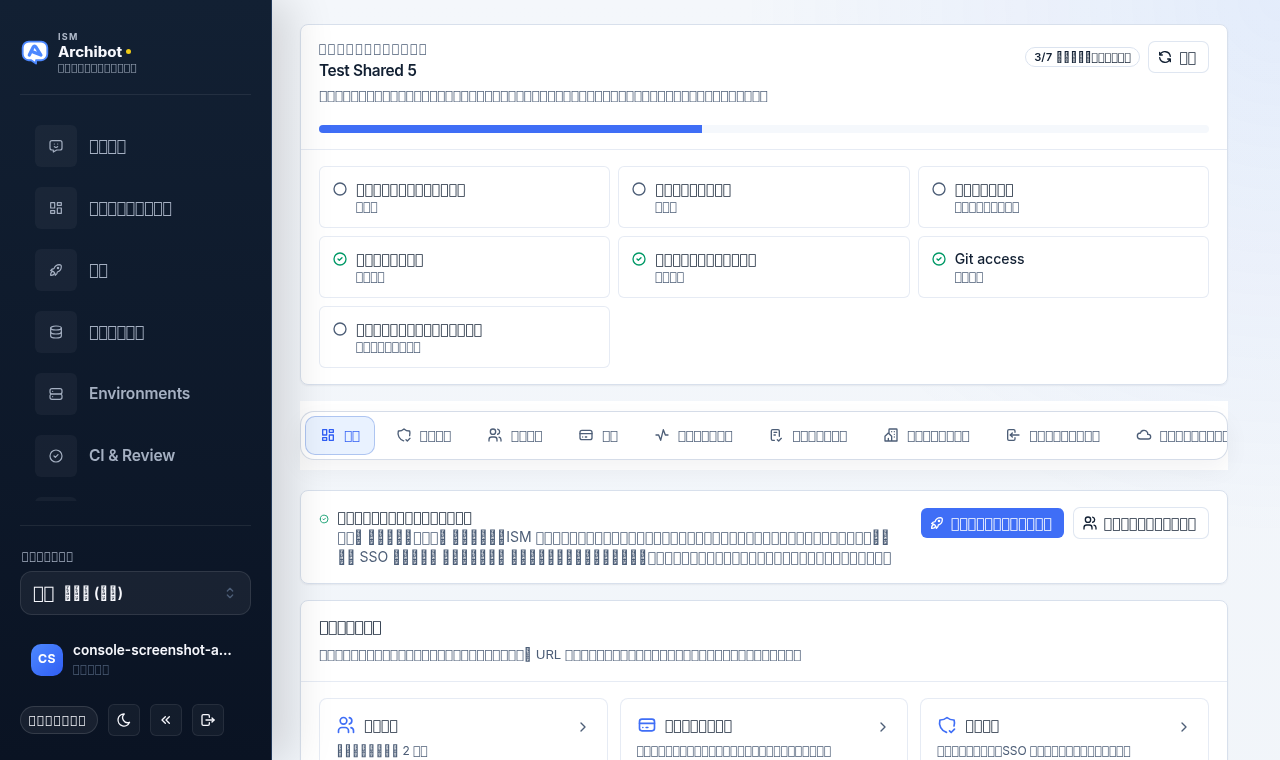Click the Environments server icon
Screen dimensions: 1280x760
click(x=56, y=394)
